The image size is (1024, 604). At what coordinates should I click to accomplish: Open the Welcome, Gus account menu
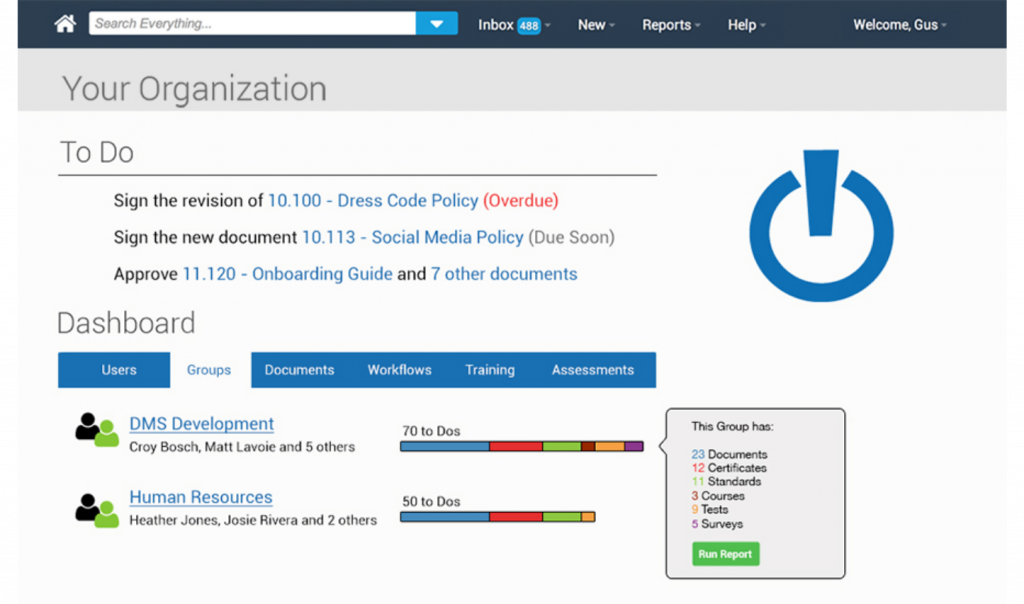pyautogui.click(x=897, y=25)
